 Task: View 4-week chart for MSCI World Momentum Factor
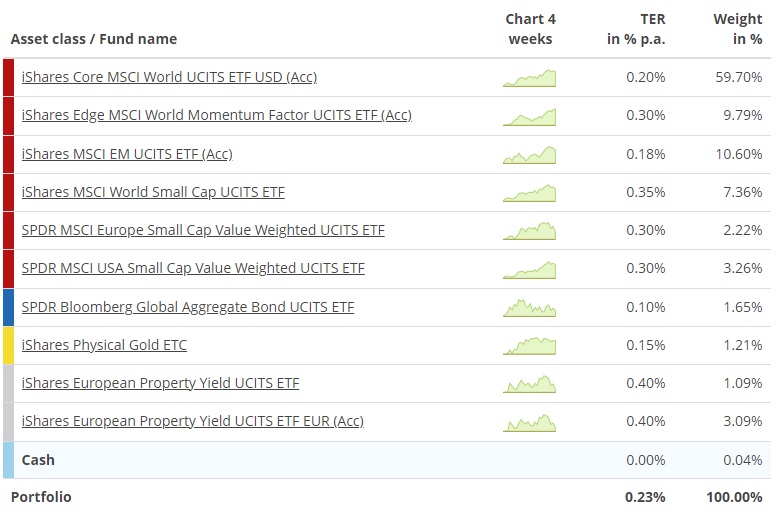click(529, 117)
